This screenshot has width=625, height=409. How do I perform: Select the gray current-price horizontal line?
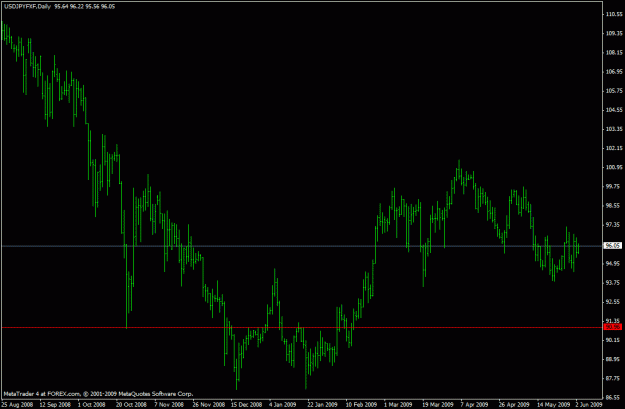[301, 246]
